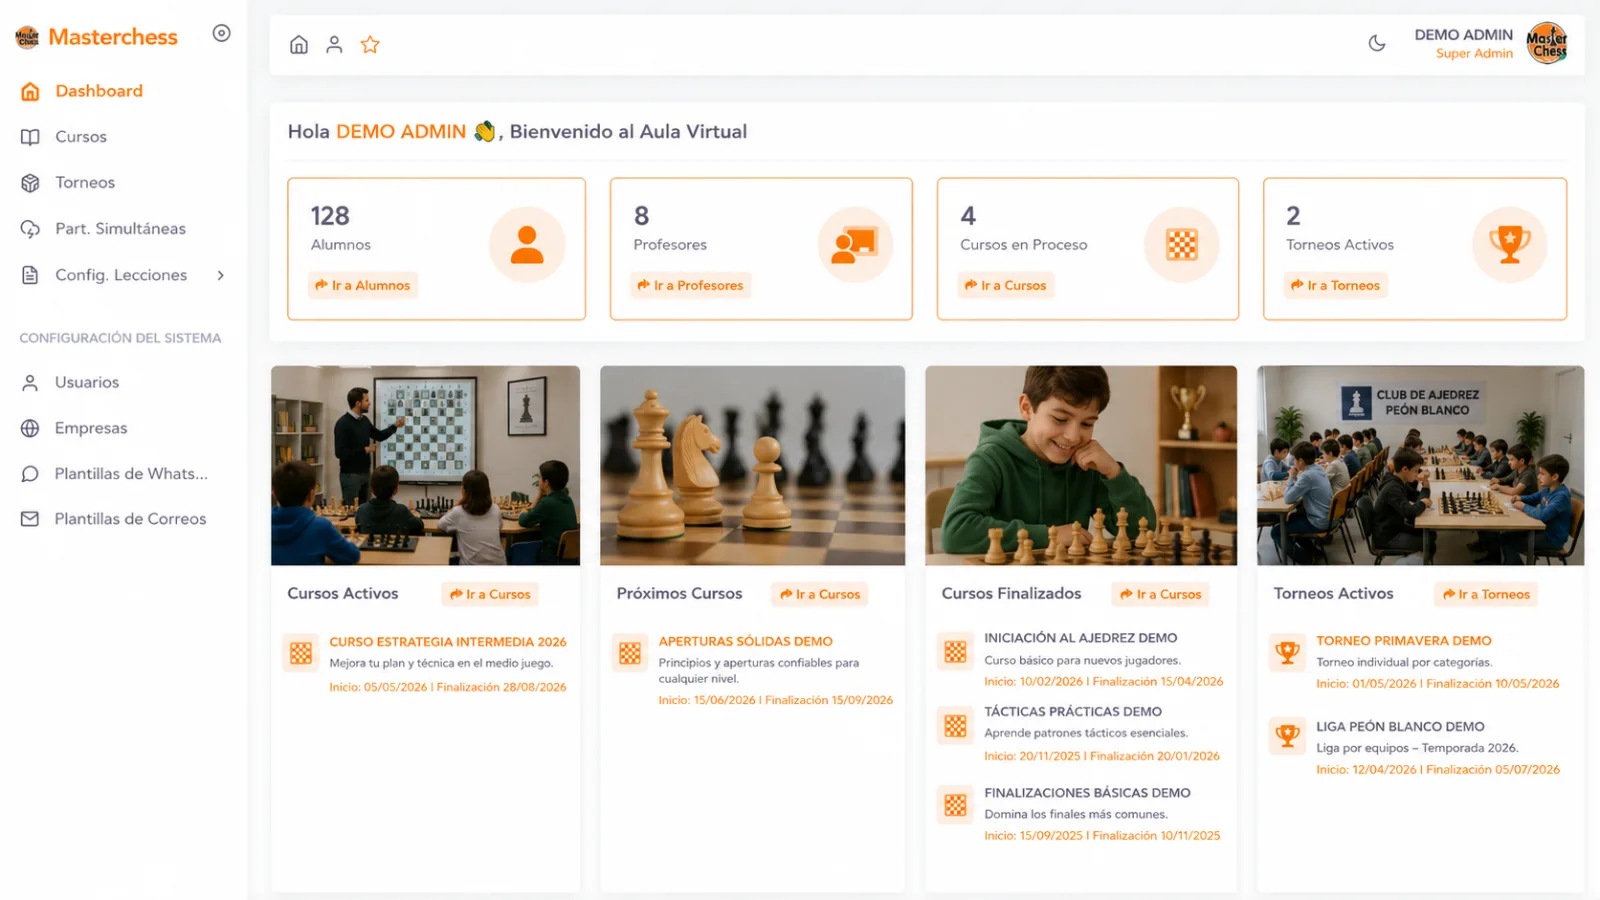Click the Iniciación al Ajedrez board icon

click(x=956, y=652)
